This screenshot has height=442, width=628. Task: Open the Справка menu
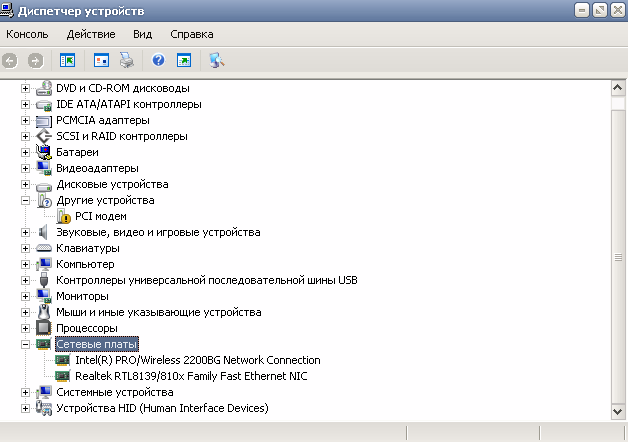(x=192, y=34)
